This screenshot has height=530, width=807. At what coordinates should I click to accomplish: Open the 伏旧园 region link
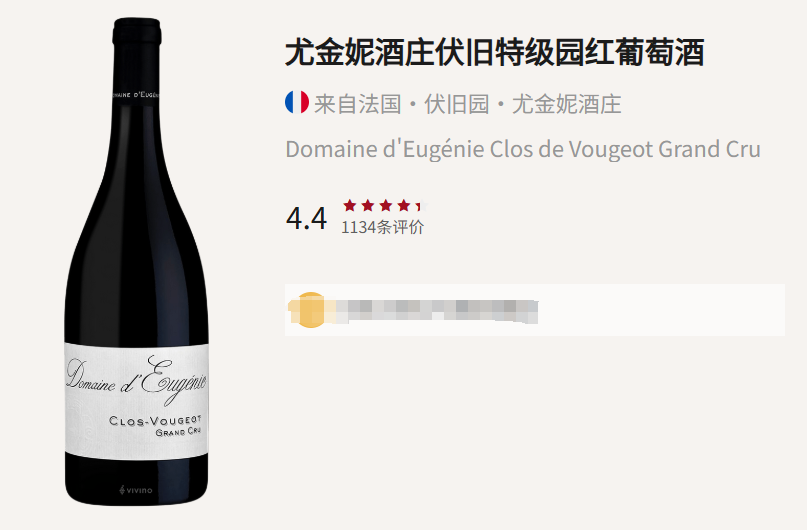coord(457,104)
